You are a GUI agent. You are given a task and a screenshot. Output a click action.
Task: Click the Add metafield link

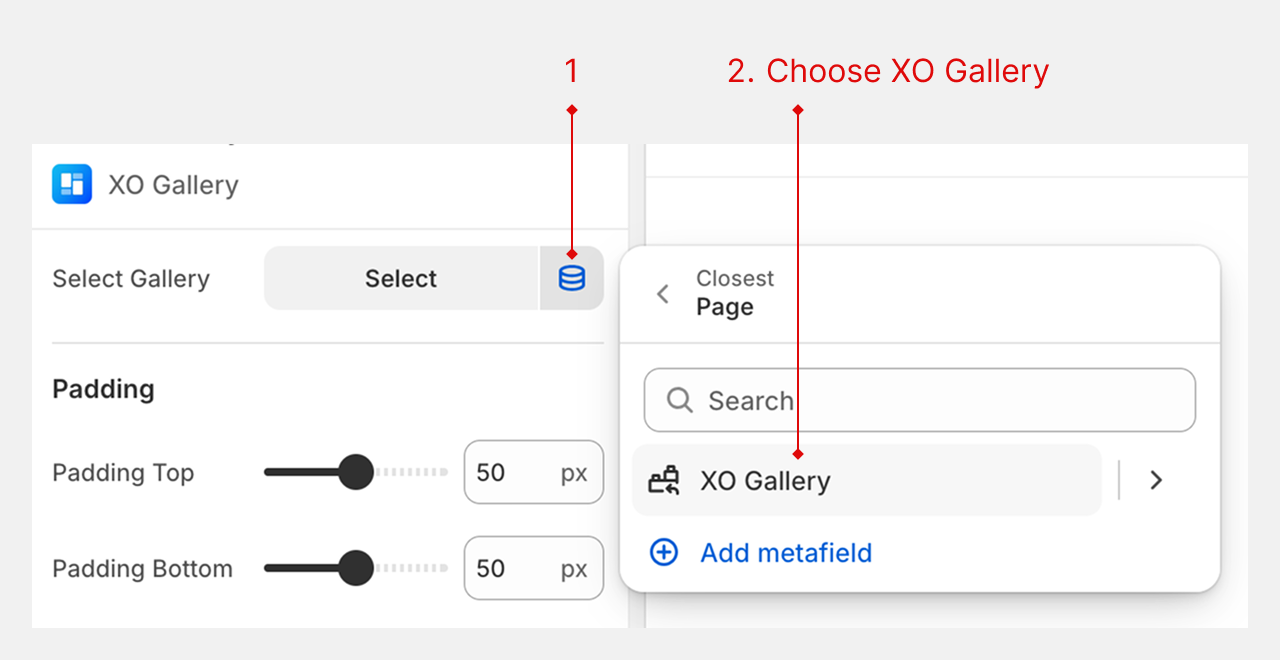pyautogui.click(x=786, y=552)
